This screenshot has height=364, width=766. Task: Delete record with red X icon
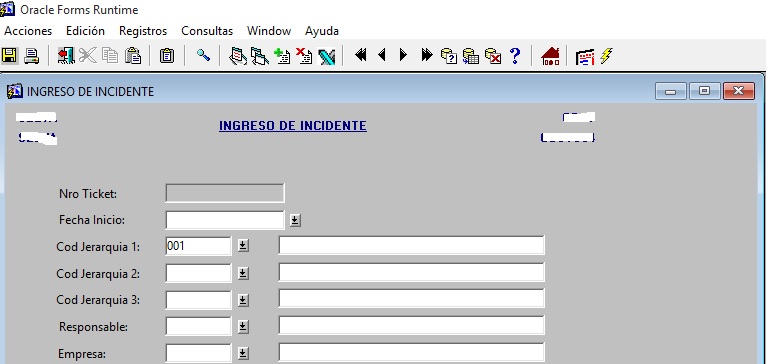pos(304,56)
